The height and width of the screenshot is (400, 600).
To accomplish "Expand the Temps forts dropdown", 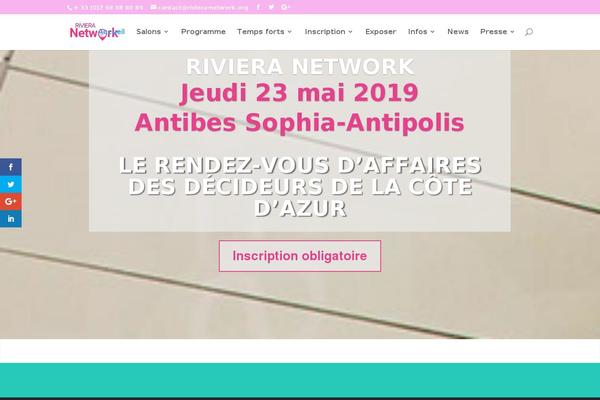I will pos(264,32).
